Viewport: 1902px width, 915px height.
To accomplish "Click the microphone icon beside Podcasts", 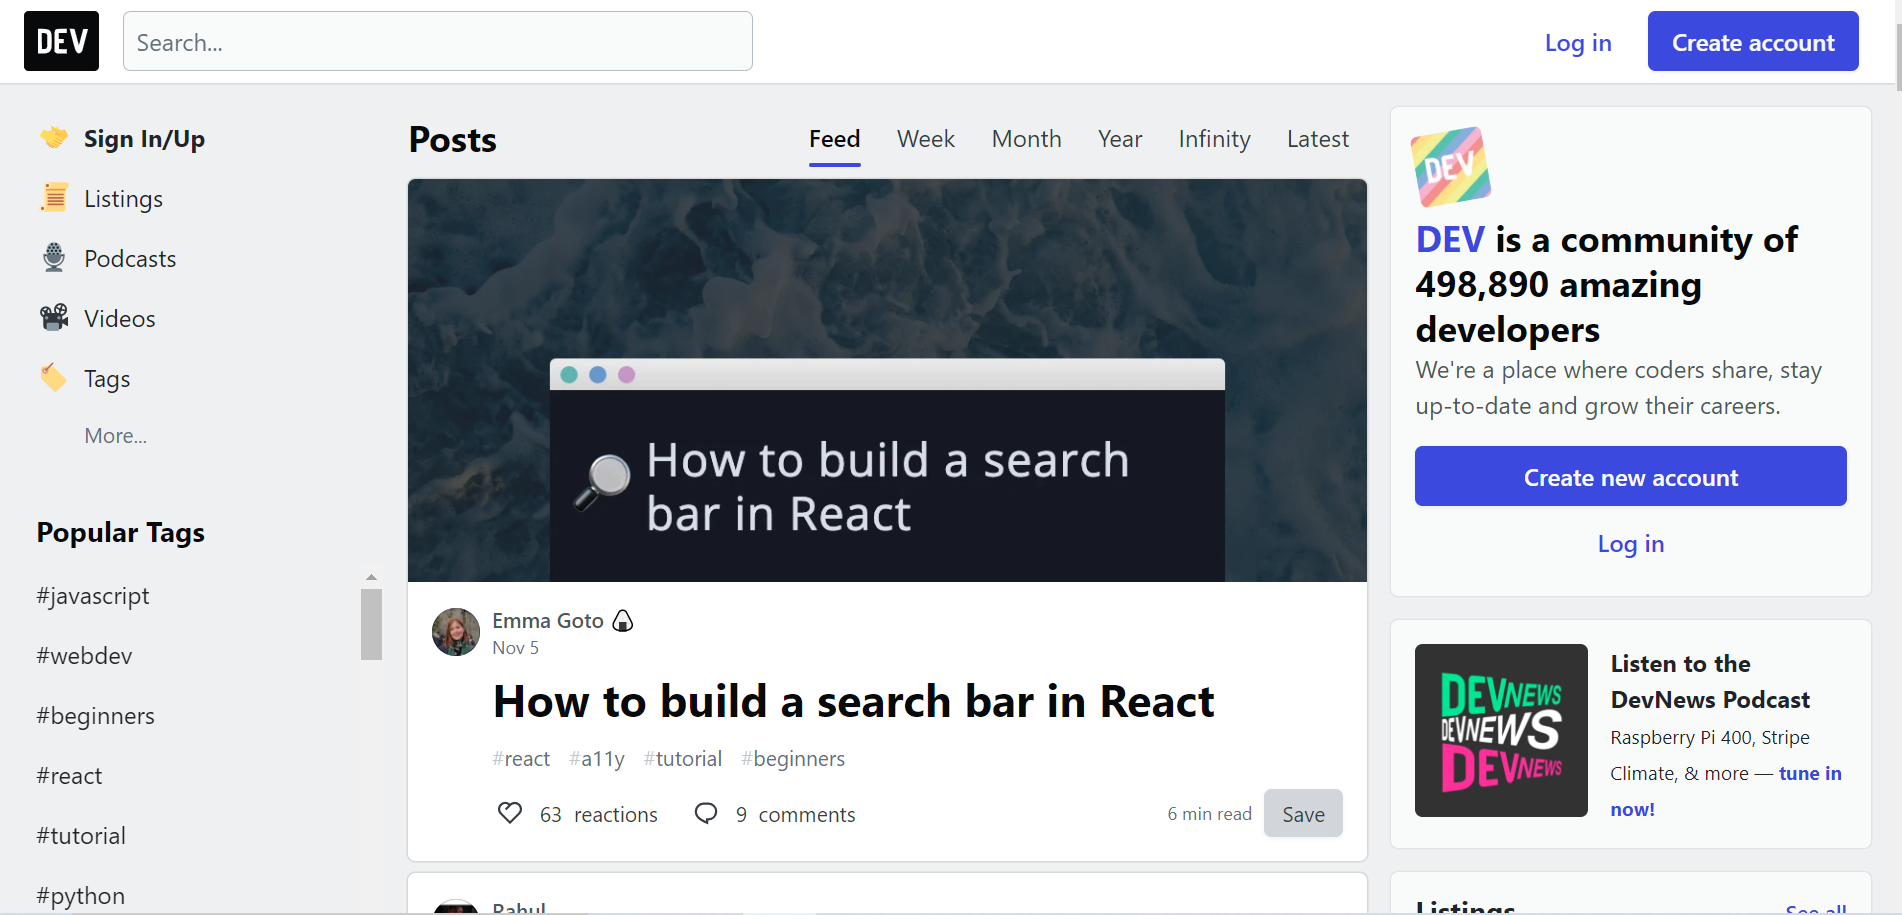I will click(54, 258).
